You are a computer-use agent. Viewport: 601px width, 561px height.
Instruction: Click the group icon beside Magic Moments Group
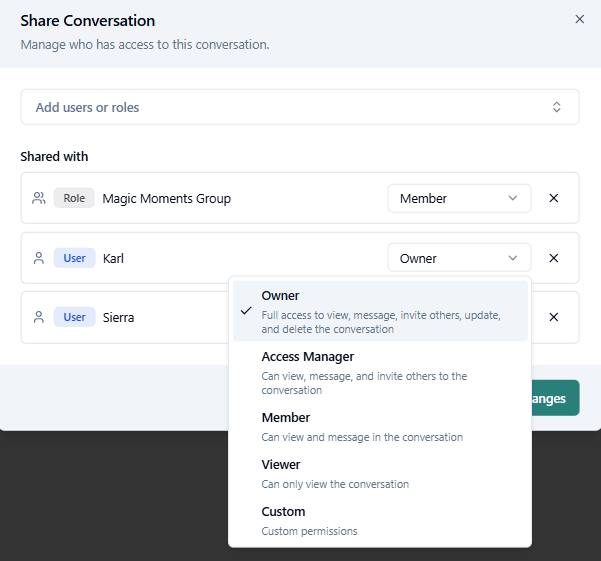tap(39, 198)
